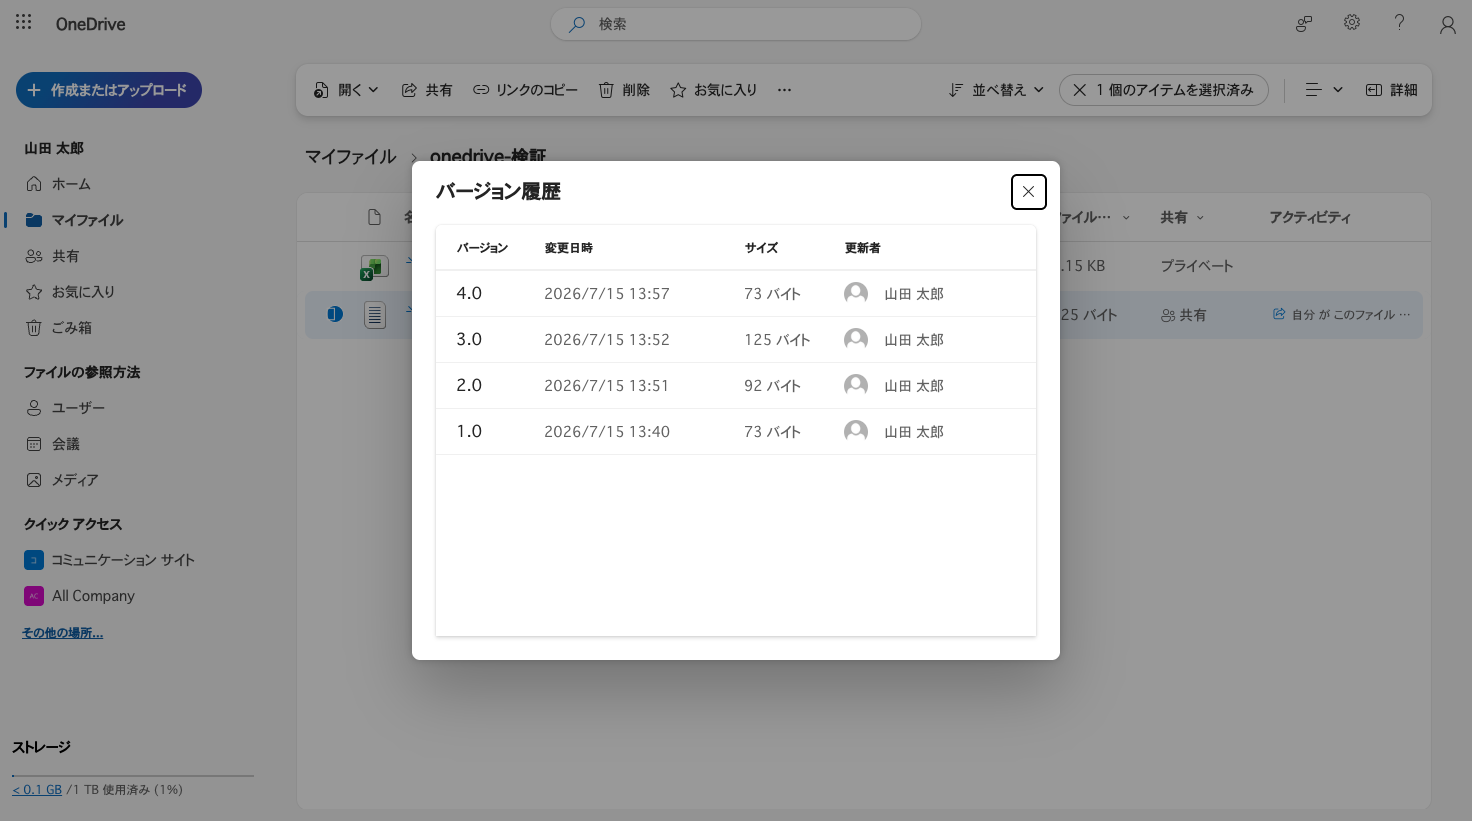This screenshot has height=821, width=1472.
Task: Click the アクティビティ column header
Action: point(1310,217)
